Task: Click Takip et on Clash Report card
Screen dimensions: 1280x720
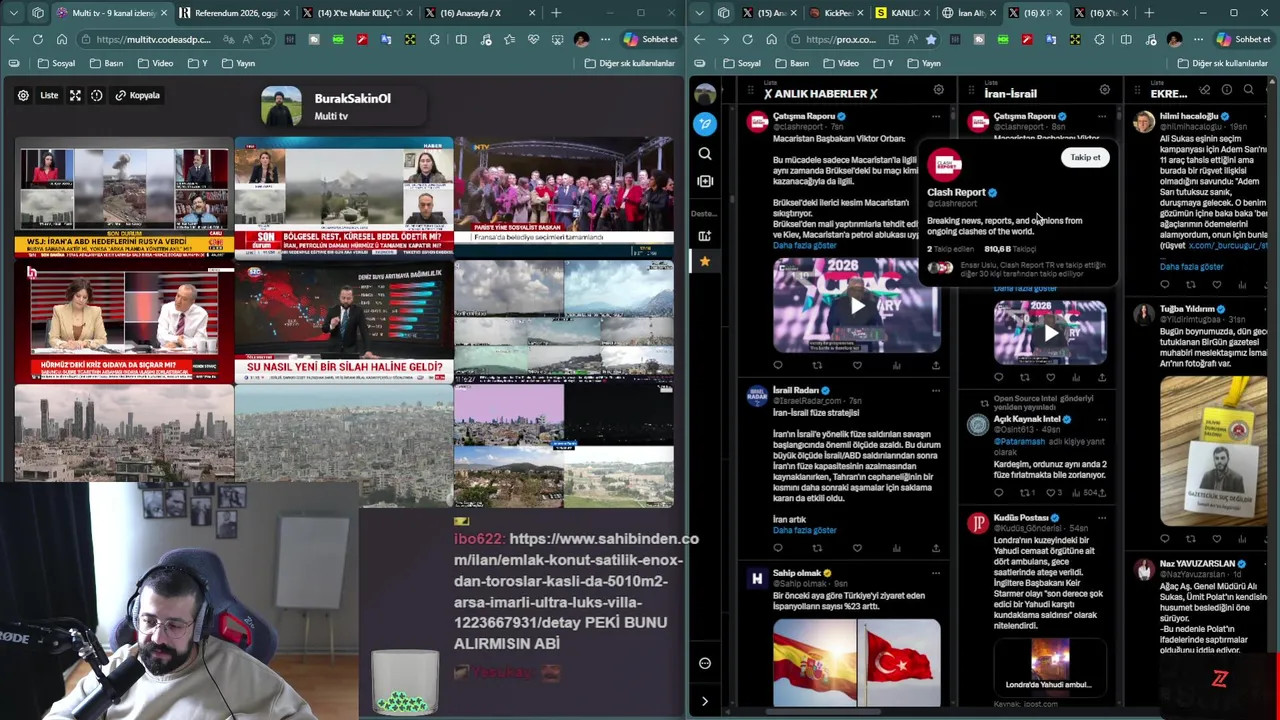Action: click(1085, 157)
